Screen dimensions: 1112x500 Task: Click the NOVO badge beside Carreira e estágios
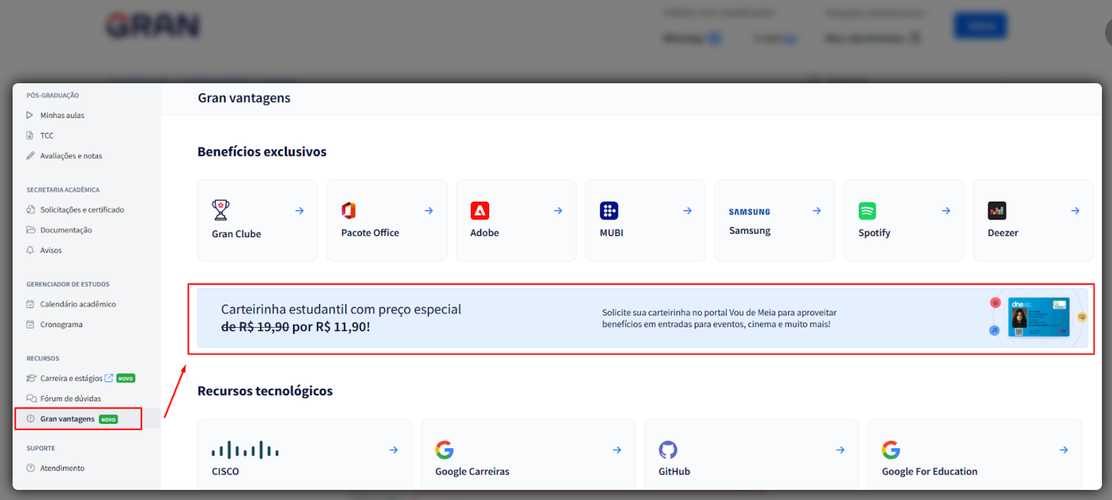pyautogui.click(x=126, y=378)
